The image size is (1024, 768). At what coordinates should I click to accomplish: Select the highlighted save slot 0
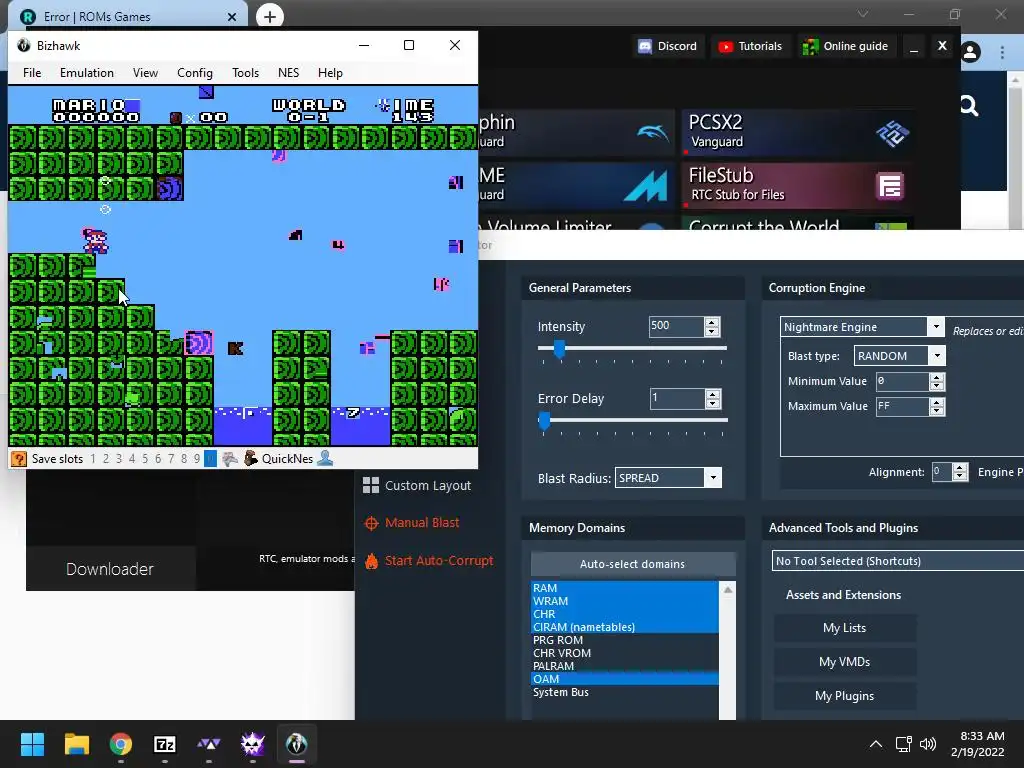click(210, 458)
